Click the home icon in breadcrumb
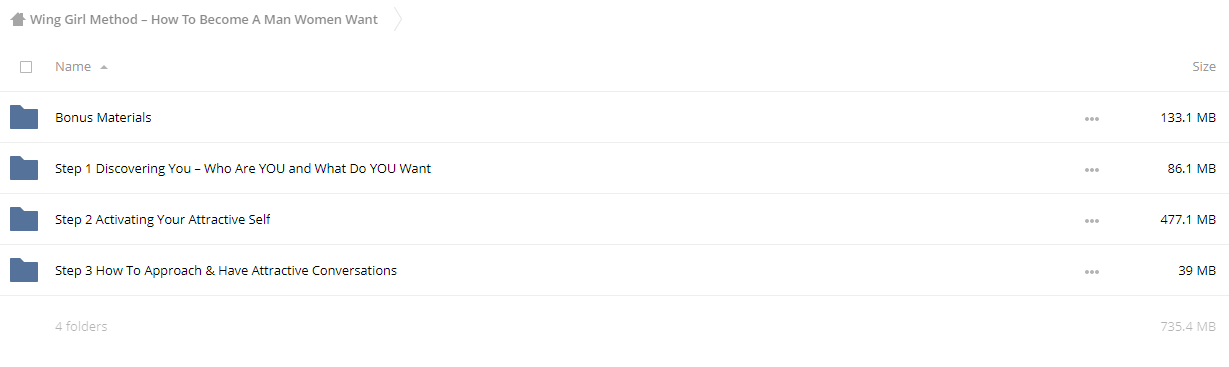Viewport: 1229px width, 367px height. 17,19
